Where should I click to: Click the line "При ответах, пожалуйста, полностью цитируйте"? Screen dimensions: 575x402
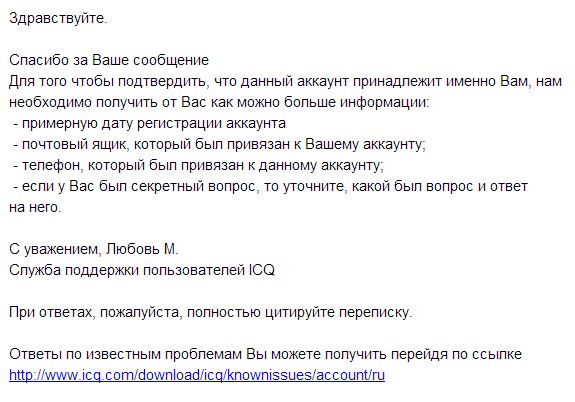pyautogui.click(x=211, y=313)
